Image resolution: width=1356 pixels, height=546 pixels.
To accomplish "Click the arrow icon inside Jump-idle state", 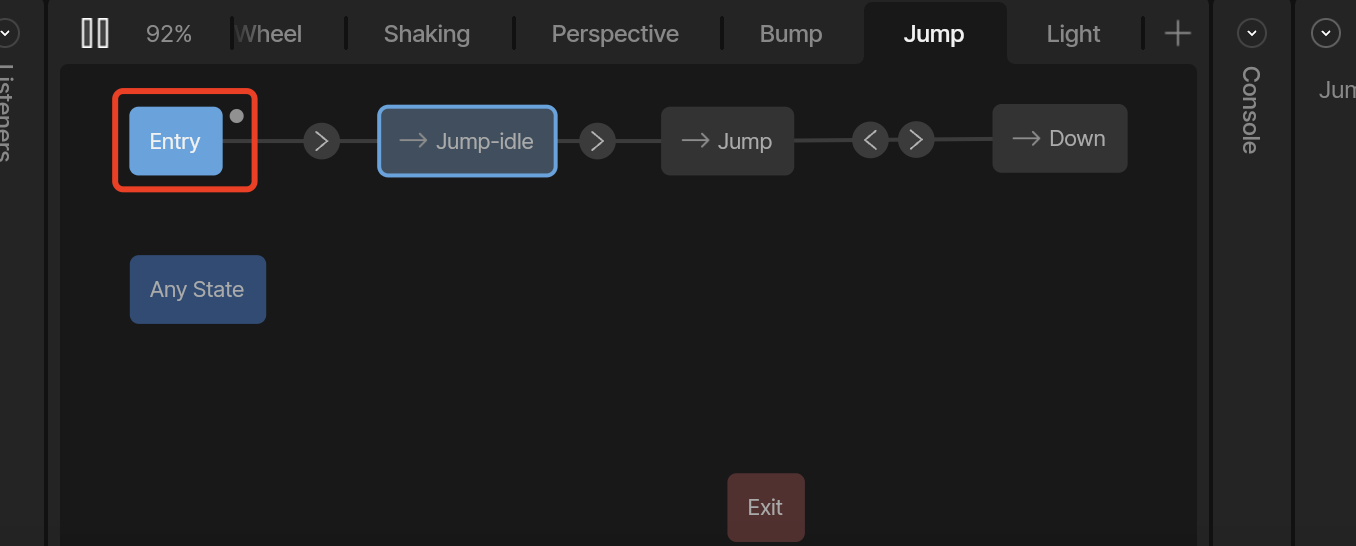I will tap(414, 141).
